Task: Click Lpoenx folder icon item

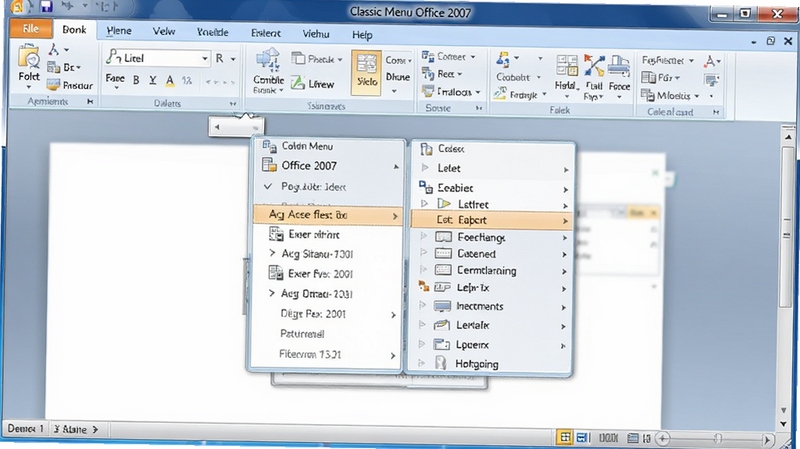Action: (492, 345)
